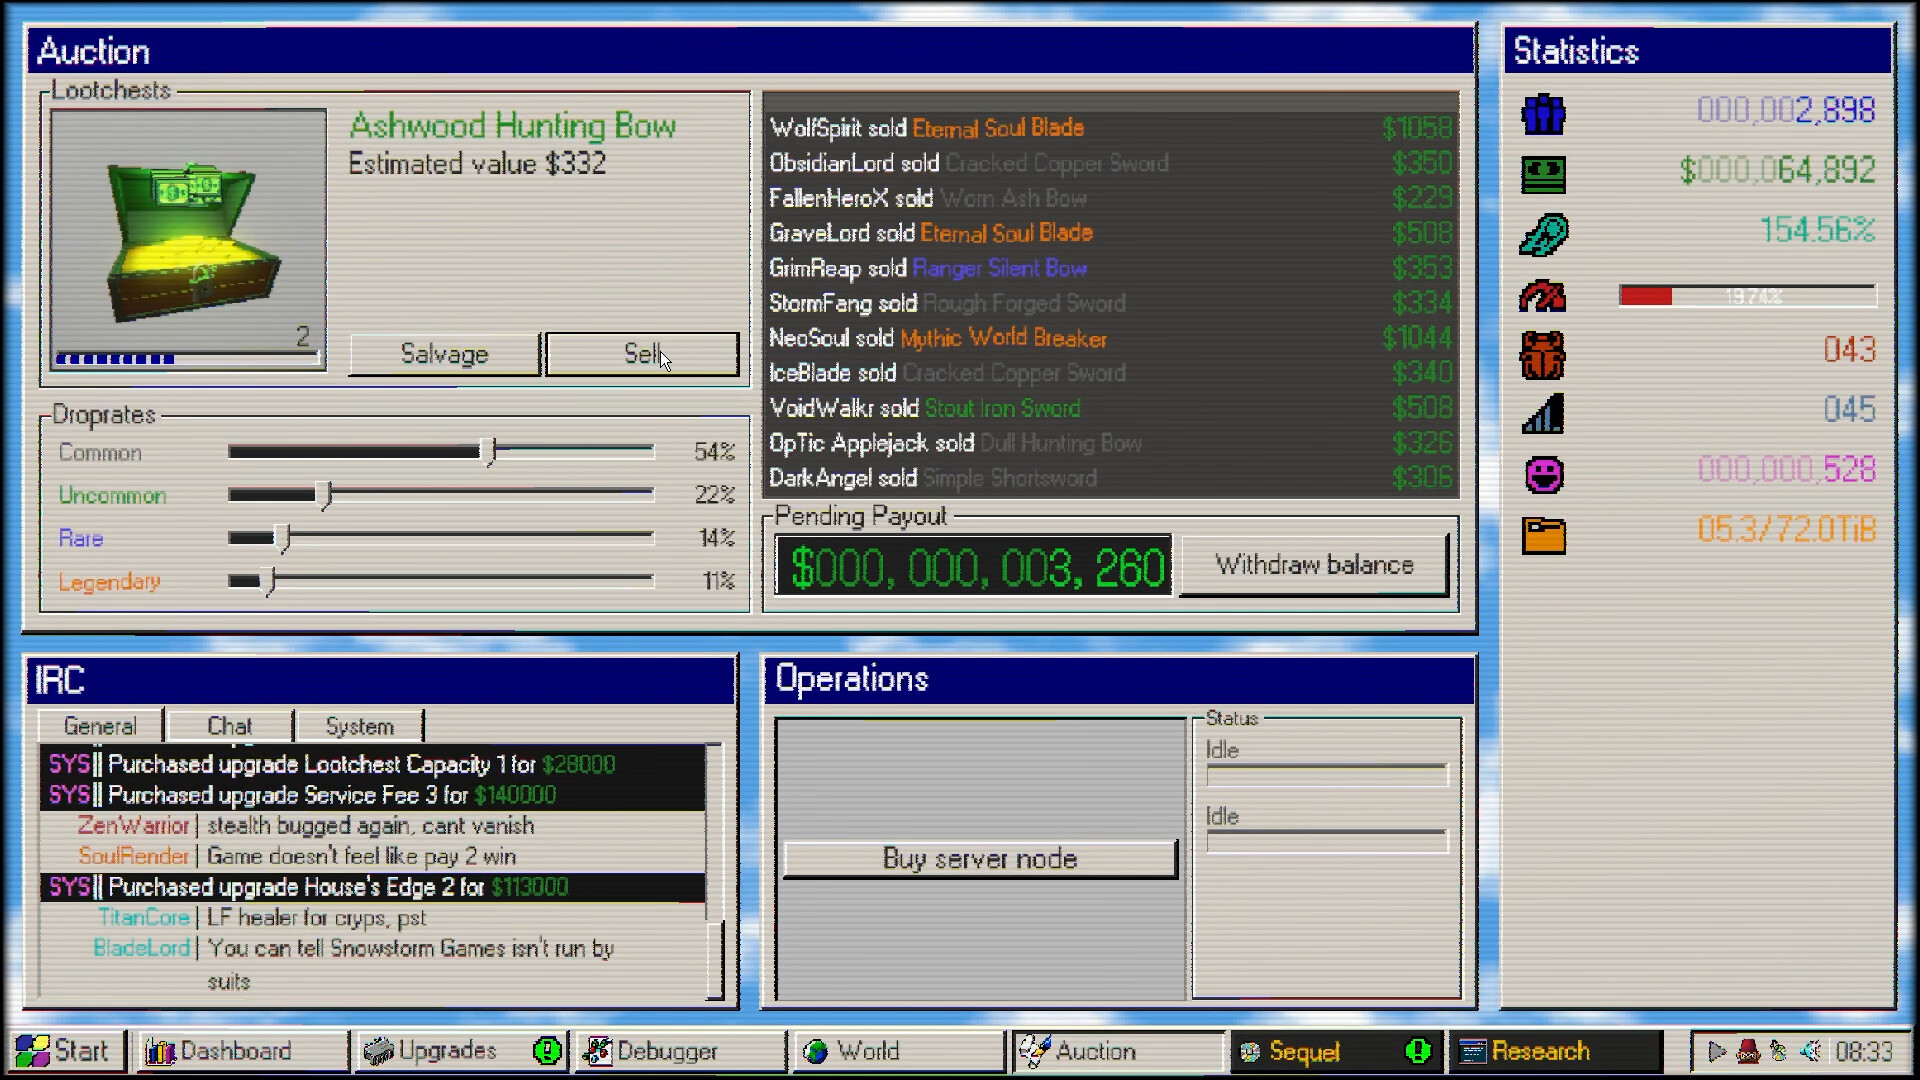Click the orange storage folder icon

[x=1543, y=535]
